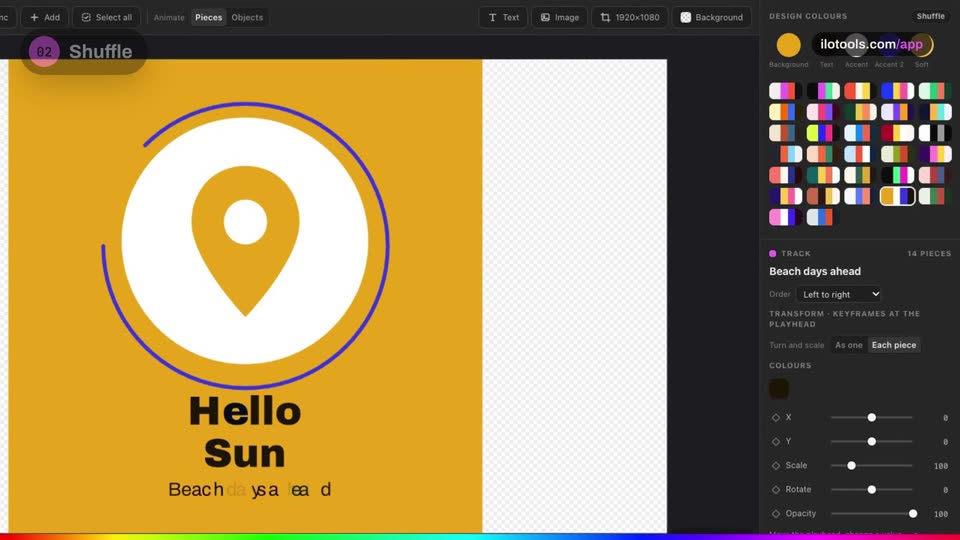Select the 'Hello Sun' headline on canvas
Screen dimensions: 960x540
click(245, 432)
